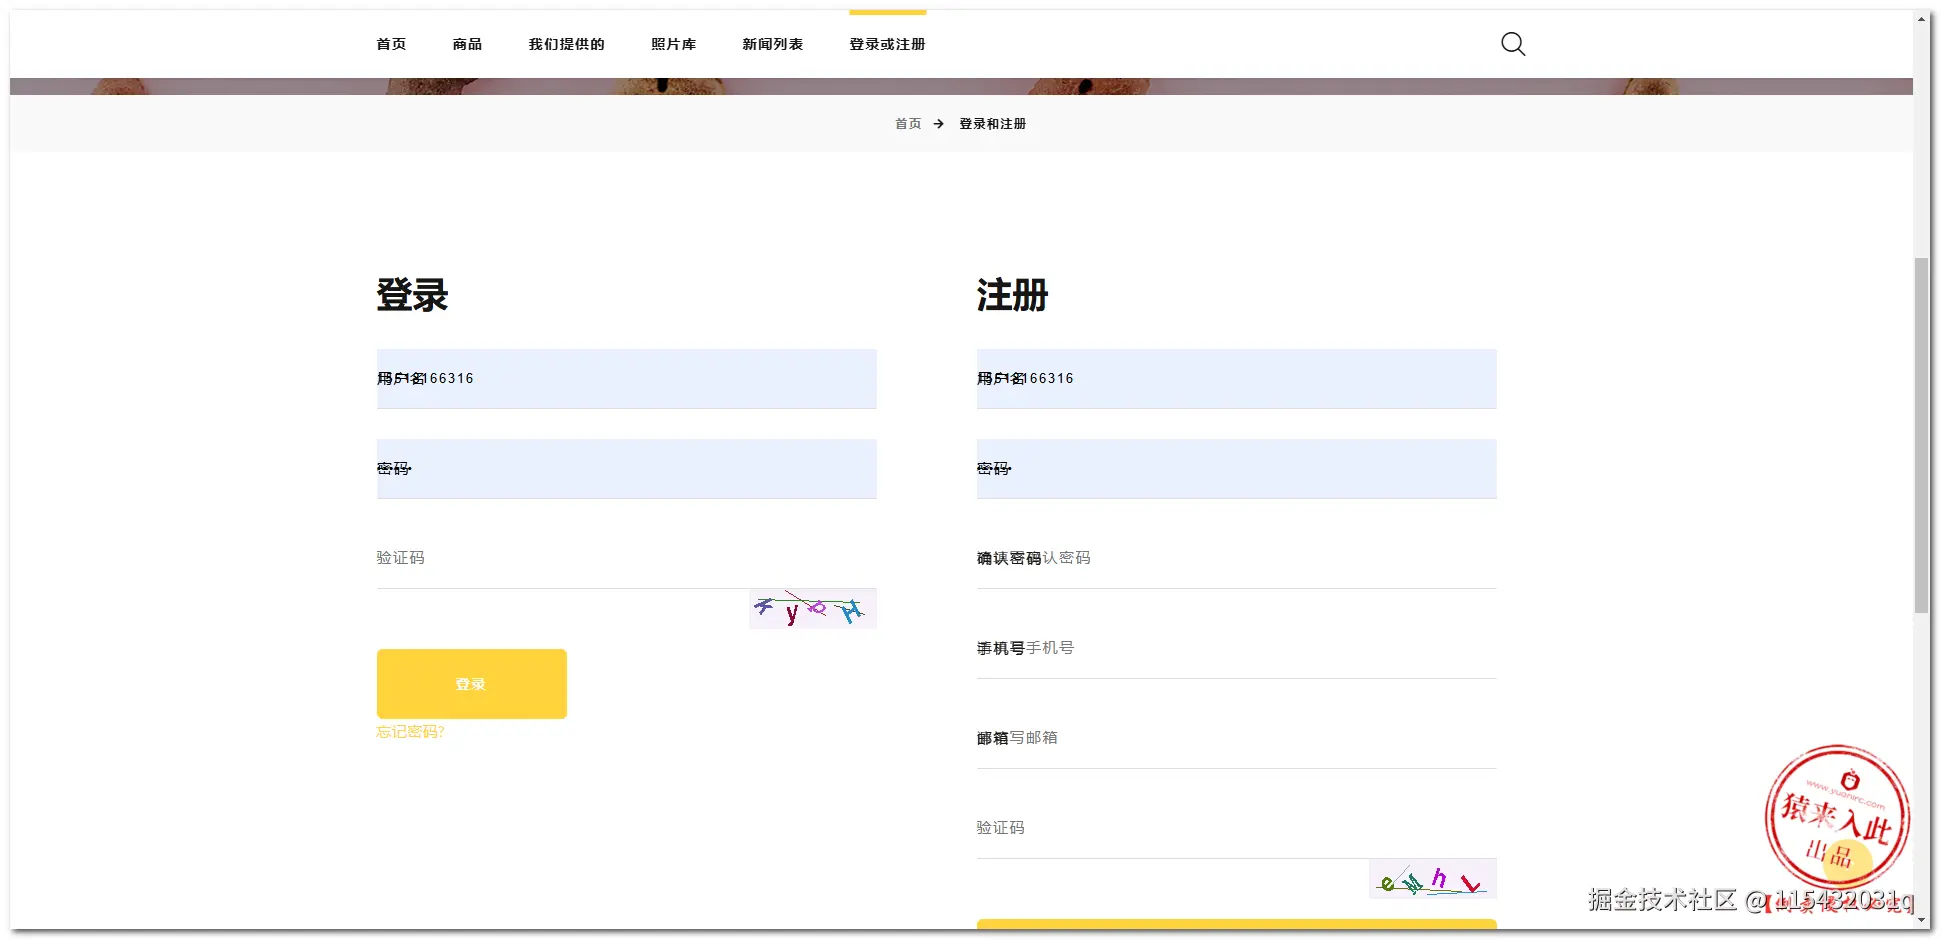Viewport: 1941px width, 940px height.
Task: Click the scrollbar up arrow
Action: pos(1922,19)
